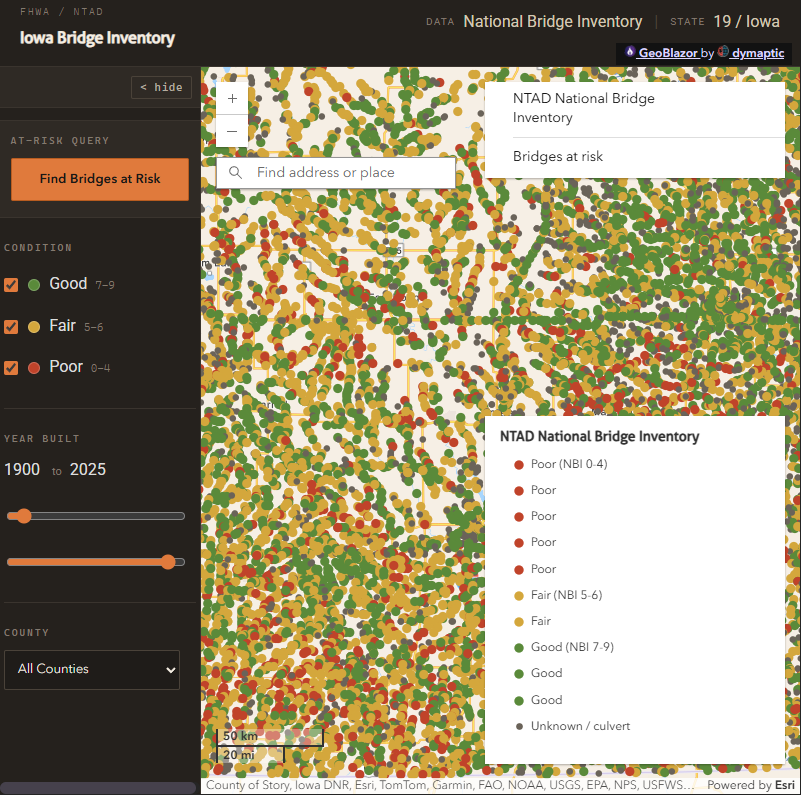
Task: Click the maximum year built slider handle
Action: (x=168, y=562)
